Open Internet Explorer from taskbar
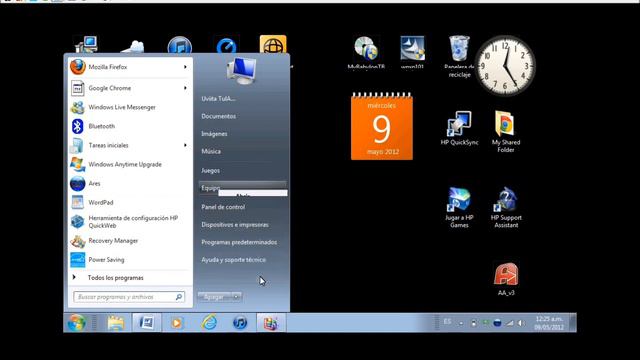The image size is (640, 360). tap(209, 323)
